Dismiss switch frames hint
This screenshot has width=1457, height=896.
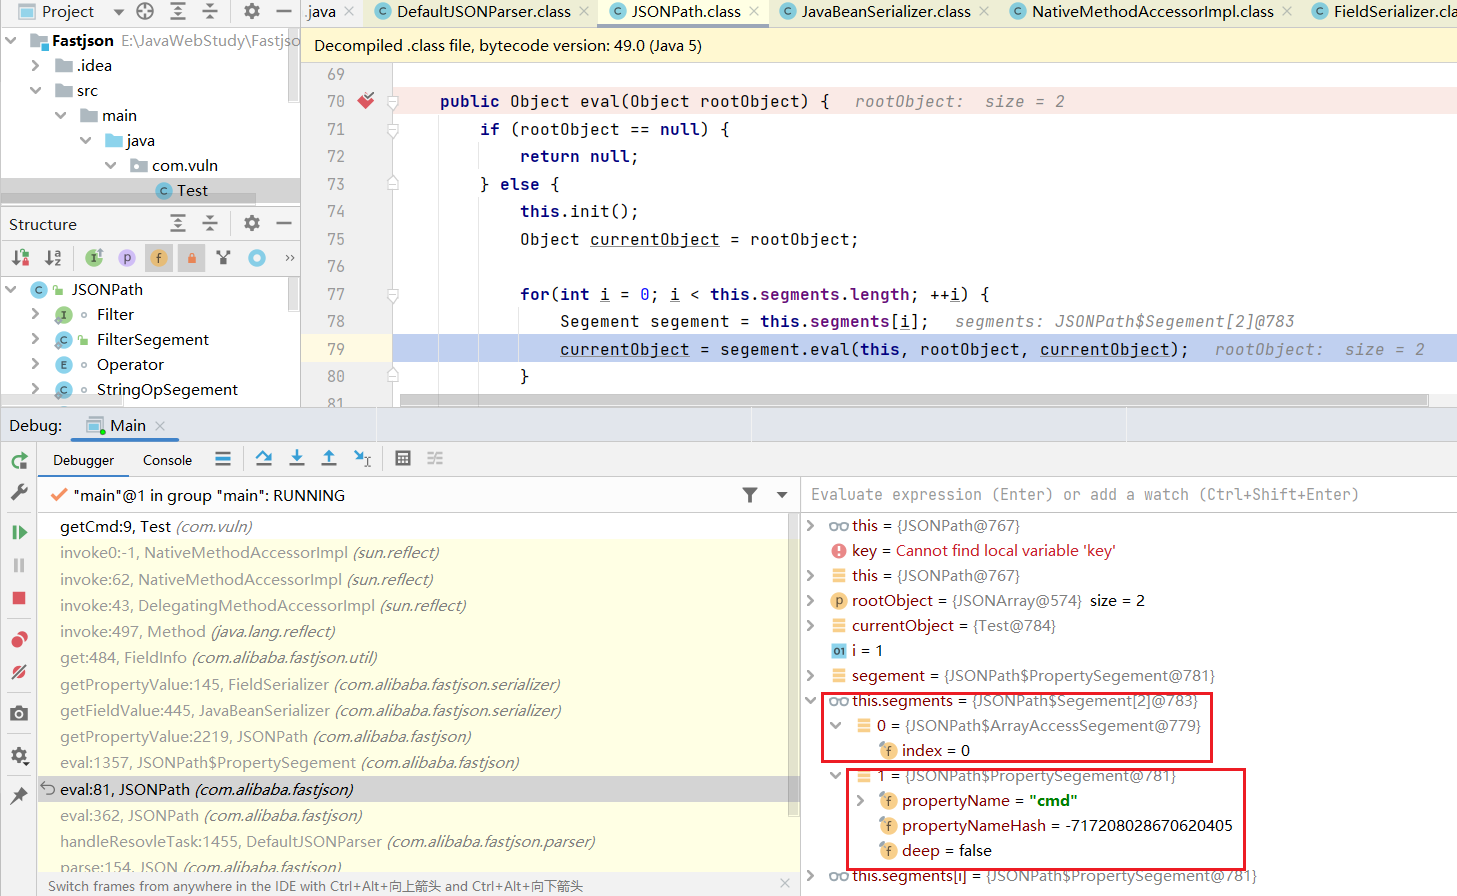point(785,883)
